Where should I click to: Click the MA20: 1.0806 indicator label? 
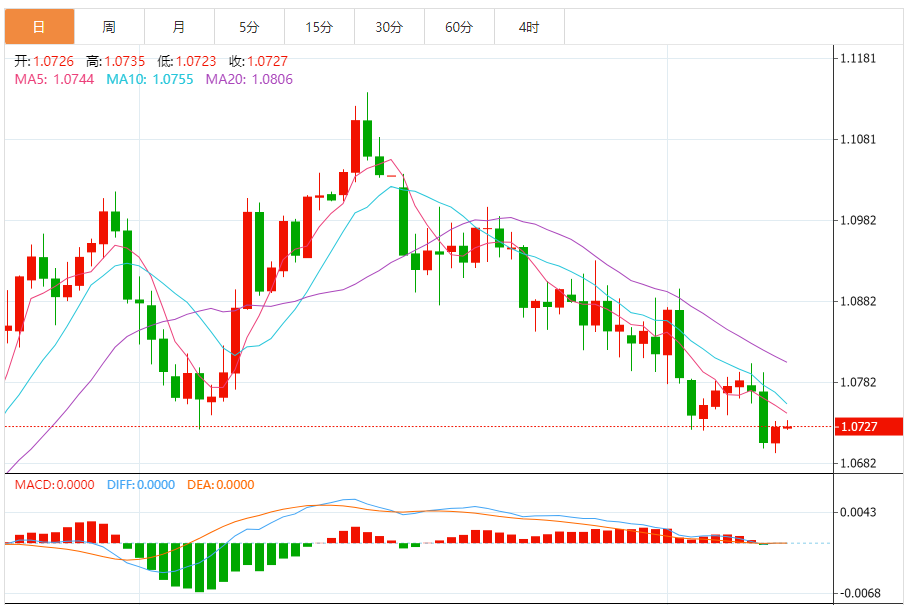pos(249,79)
